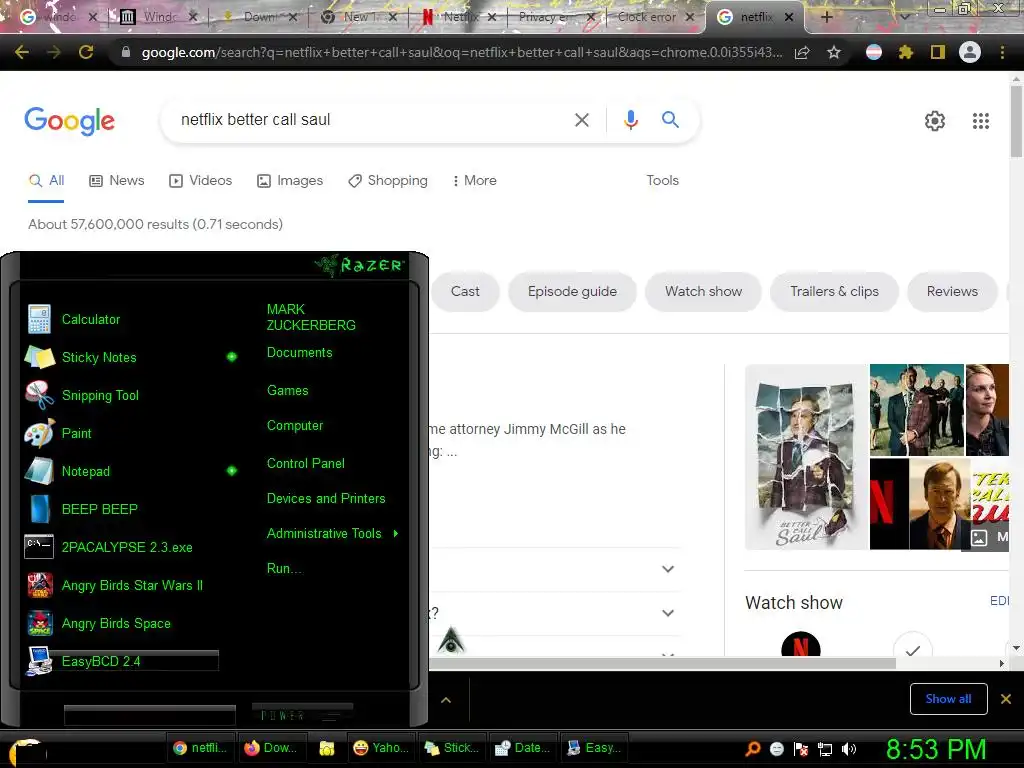Switch to Firefox Dow... taskbar item

click(272, 748)
